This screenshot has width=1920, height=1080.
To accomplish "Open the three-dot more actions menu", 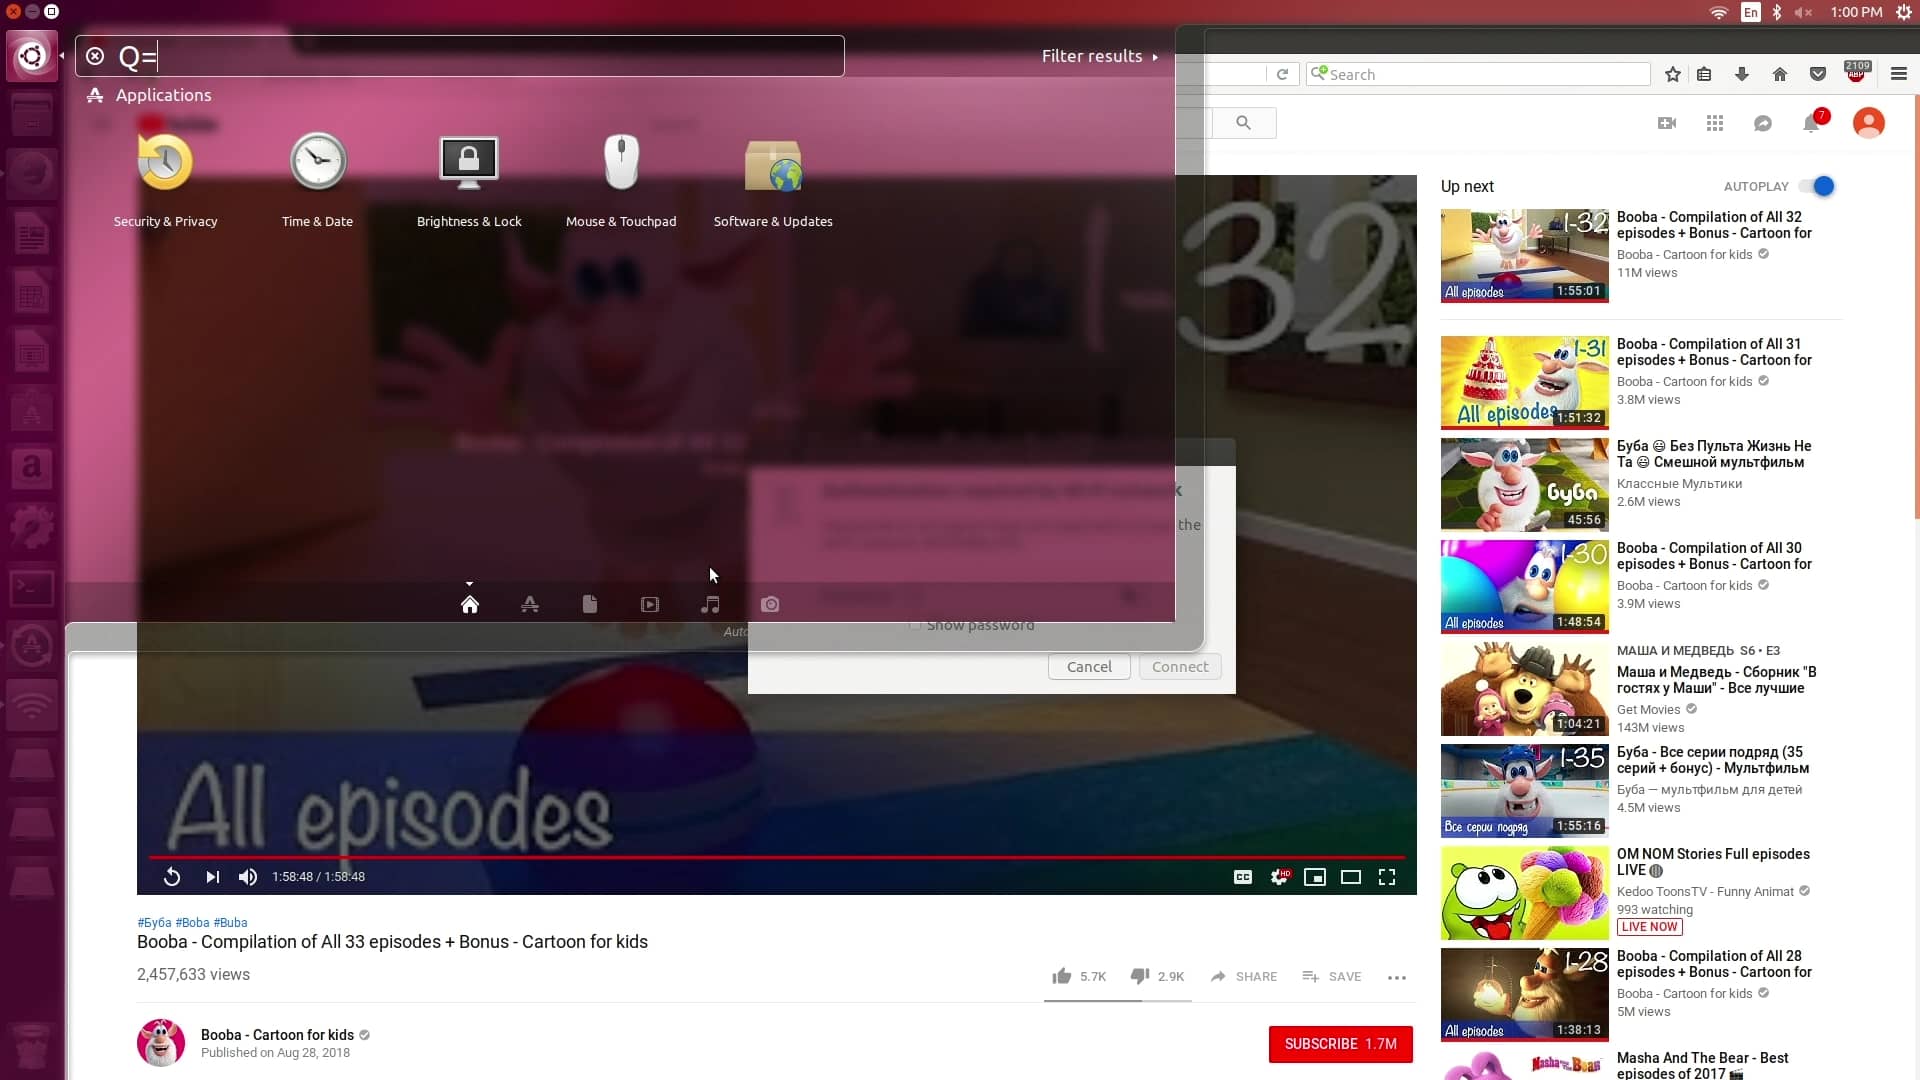I will [x=1397, y=977].
